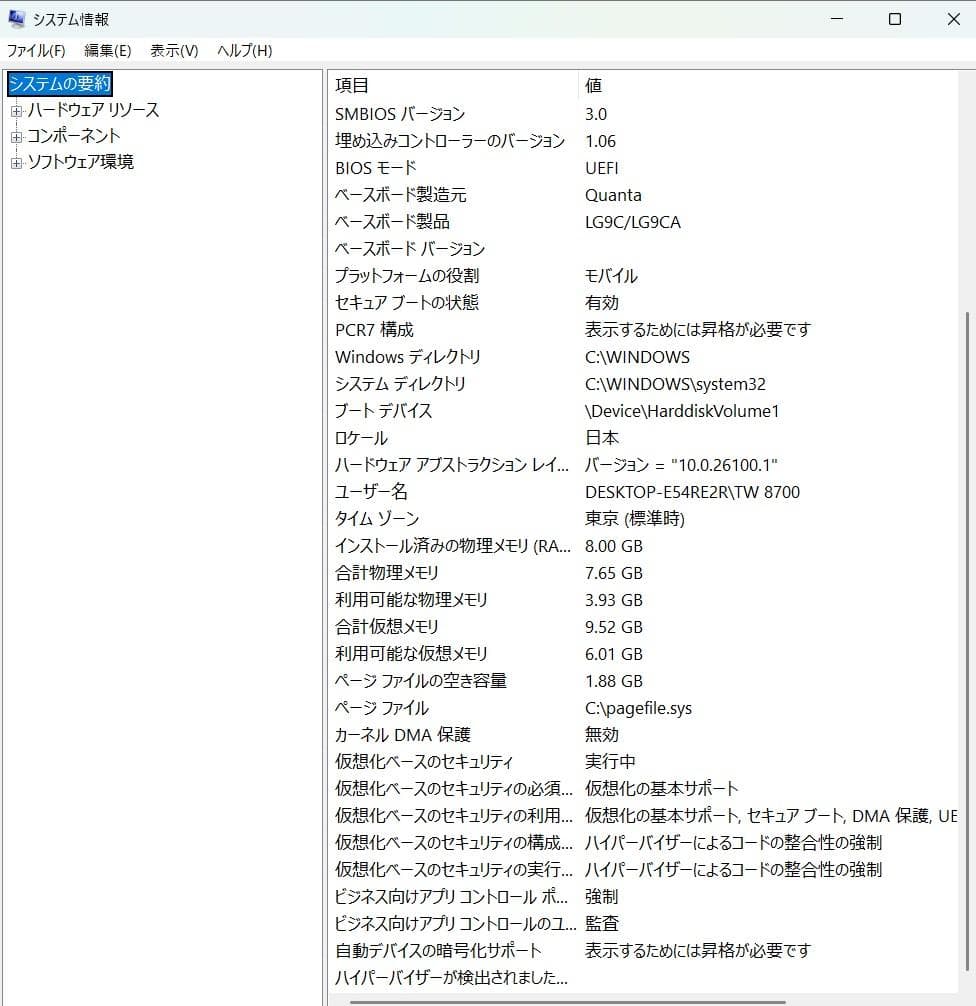976x1006 pixels.
Task: Select the システムの要約 tree item
Action: (58, 84)
